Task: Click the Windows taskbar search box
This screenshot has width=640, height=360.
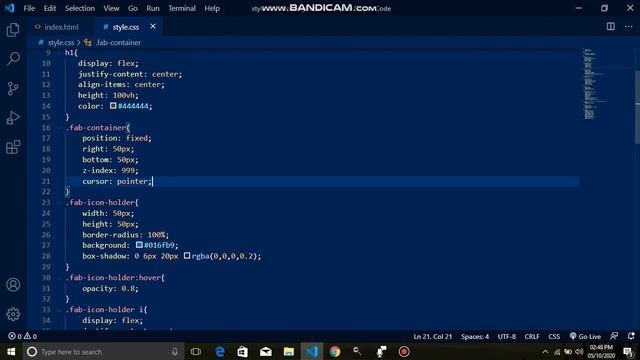Action: [x=103, y=351]
